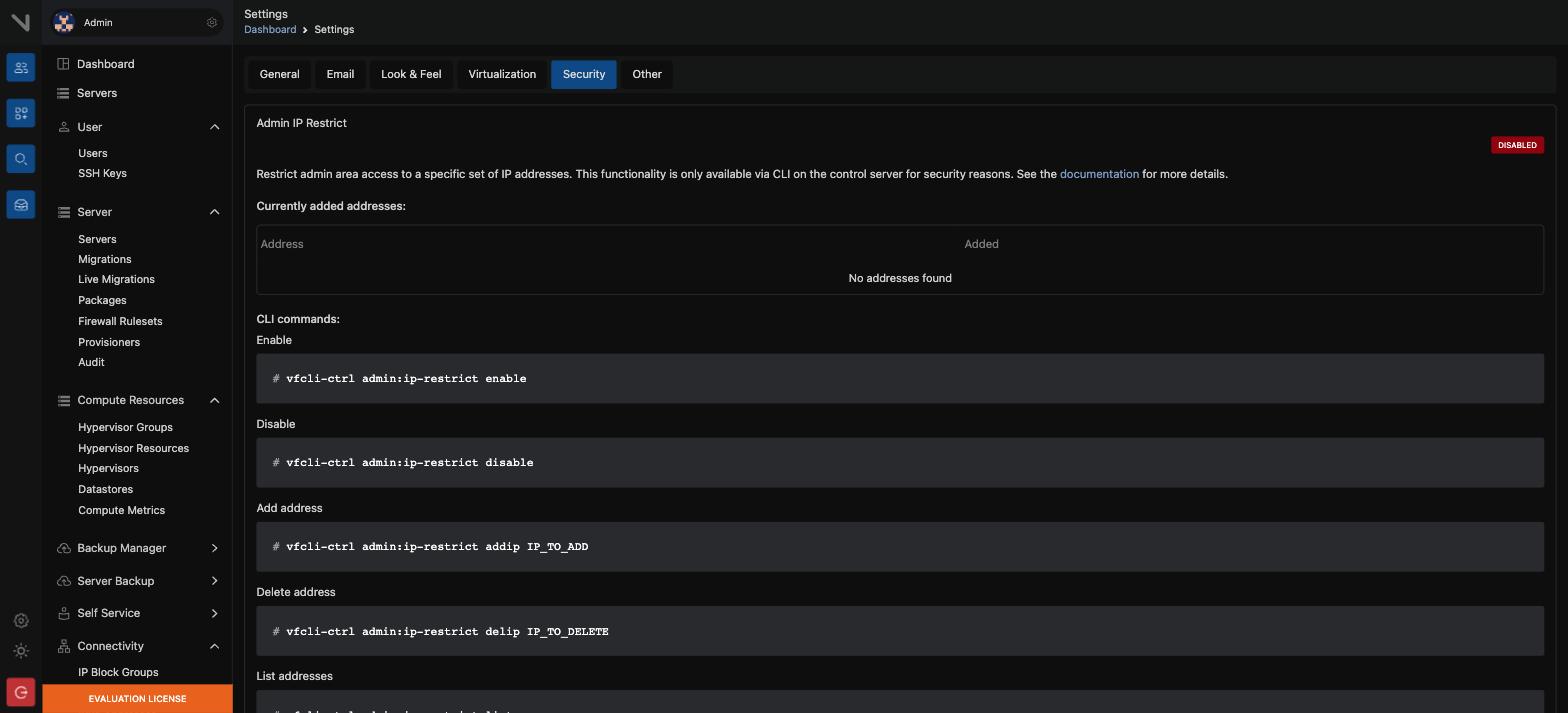Toggle light mode with the sun icon
Viewport: 1568px width, 713px height.
pos(21,651)
